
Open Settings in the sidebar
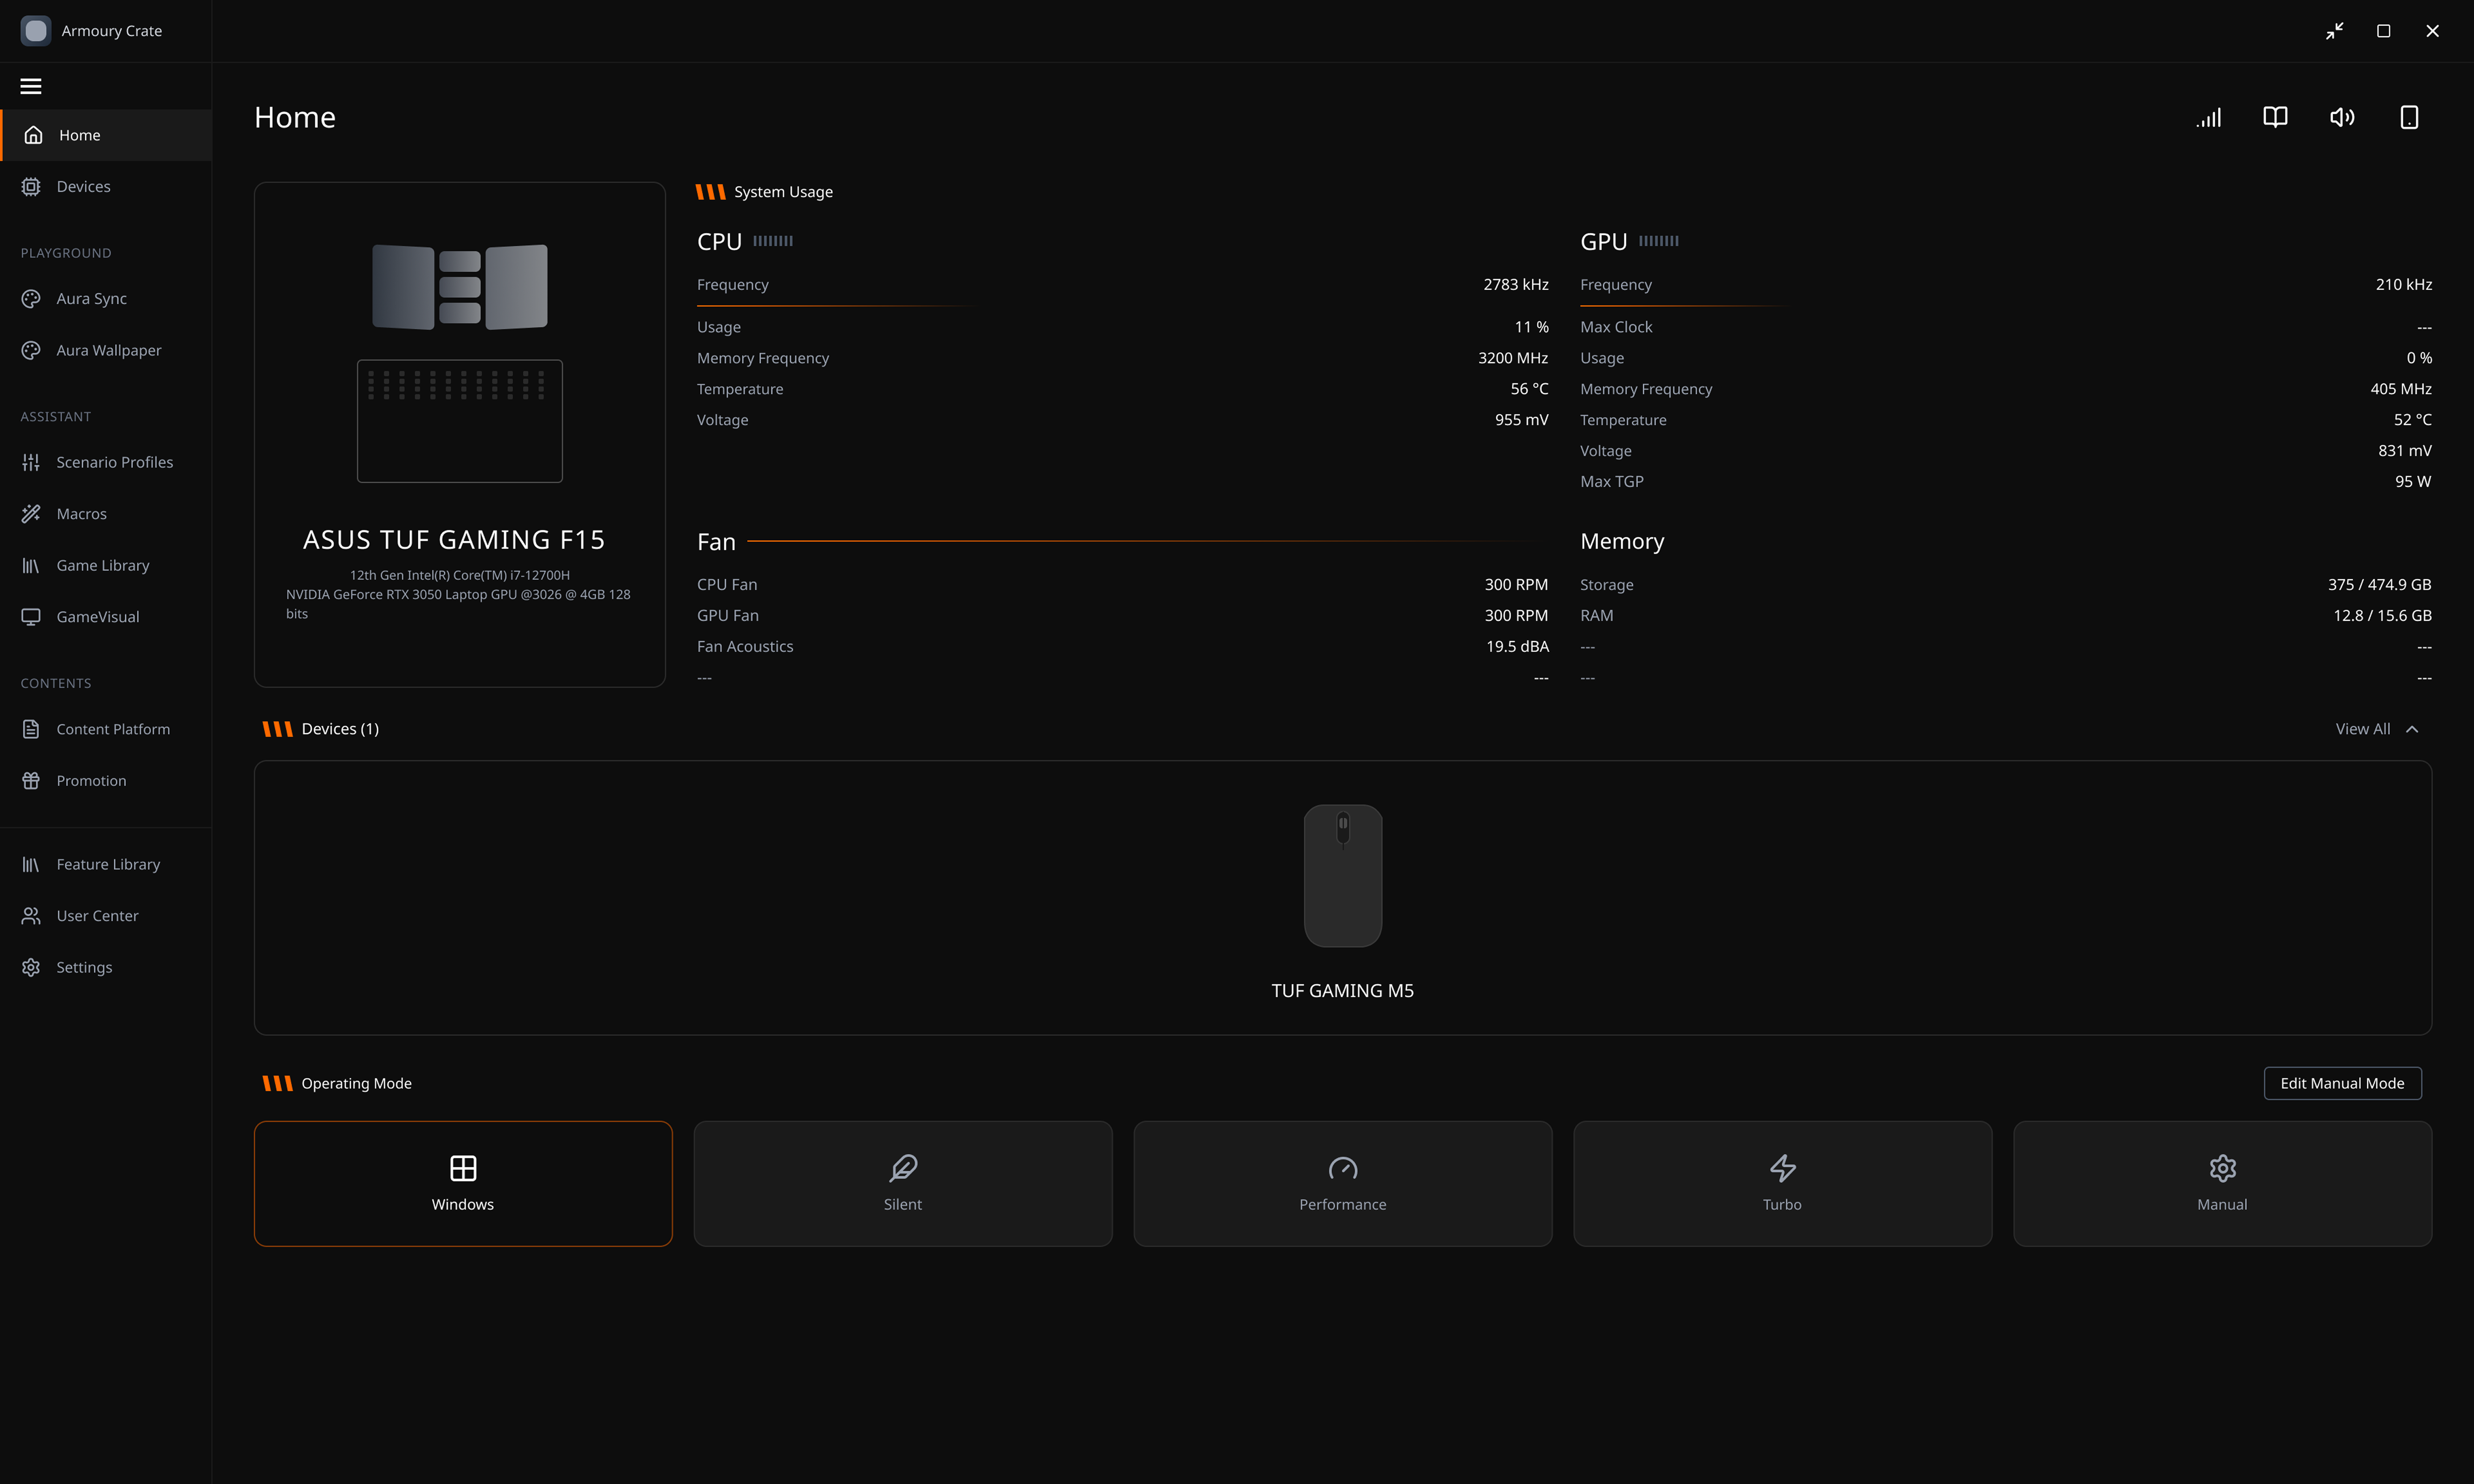[84, 967]
